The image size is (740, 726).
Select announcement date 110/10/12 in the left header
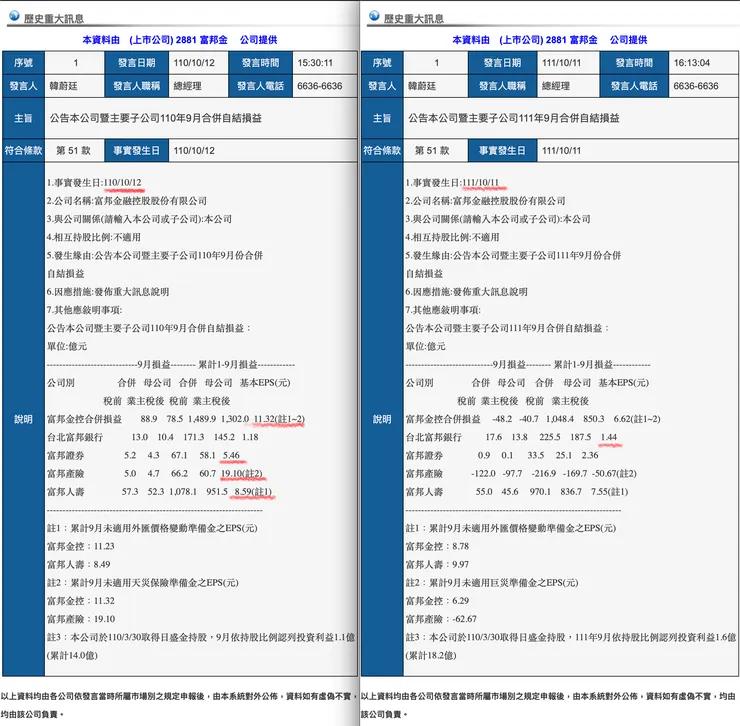coord(194,63)
